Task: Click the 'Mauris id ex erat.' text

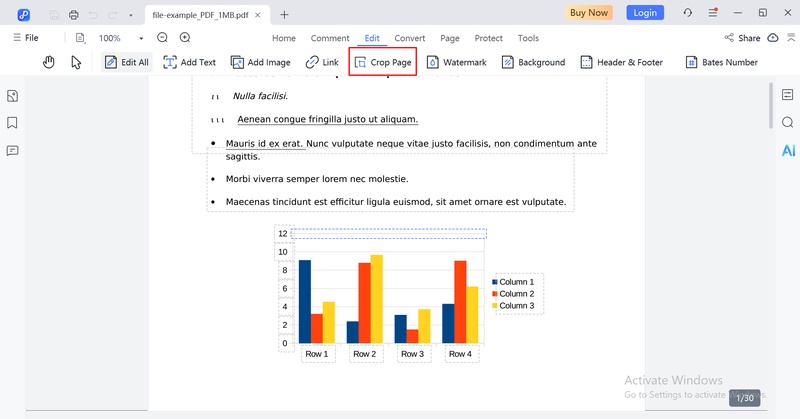Action: tap(264, 144)
